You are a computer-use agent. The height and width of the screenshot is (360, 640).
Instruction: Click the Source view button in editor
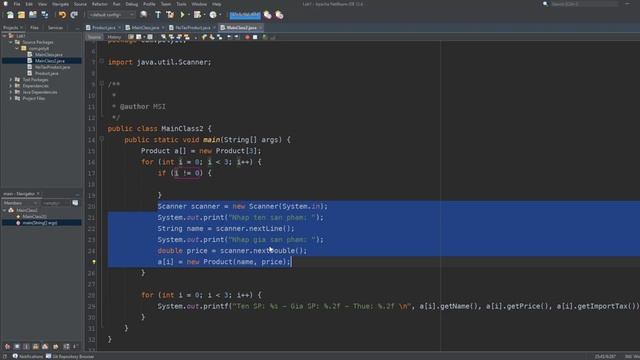coord(94,37)
